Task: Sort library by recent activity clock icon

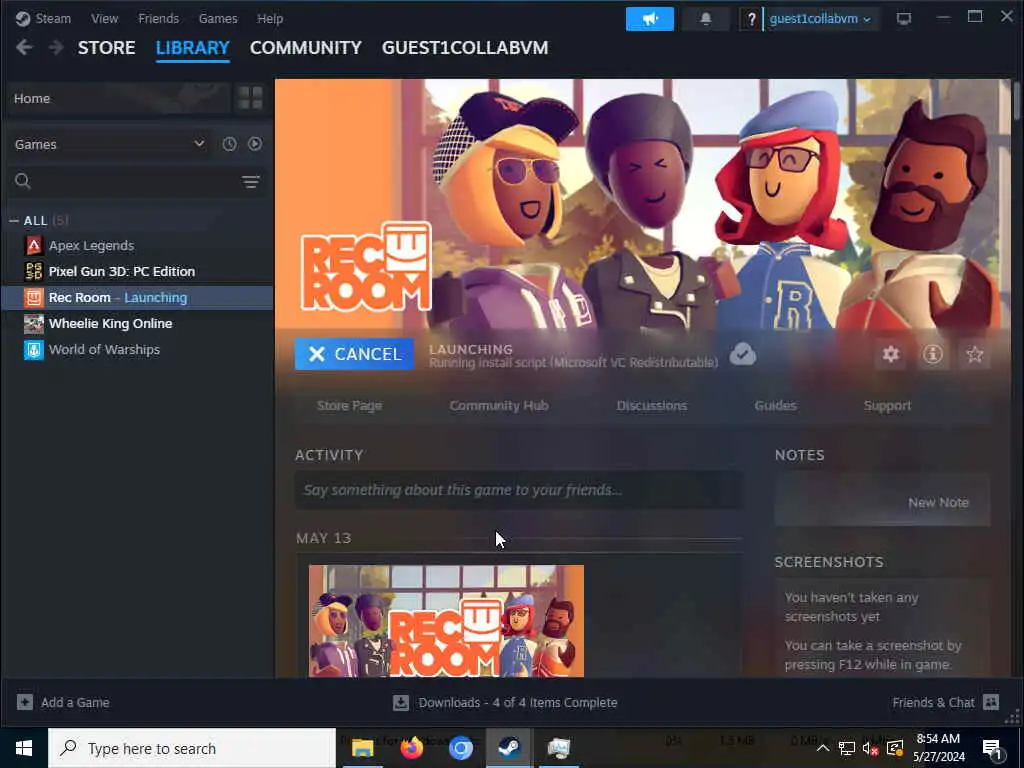Action: [229, 144]
